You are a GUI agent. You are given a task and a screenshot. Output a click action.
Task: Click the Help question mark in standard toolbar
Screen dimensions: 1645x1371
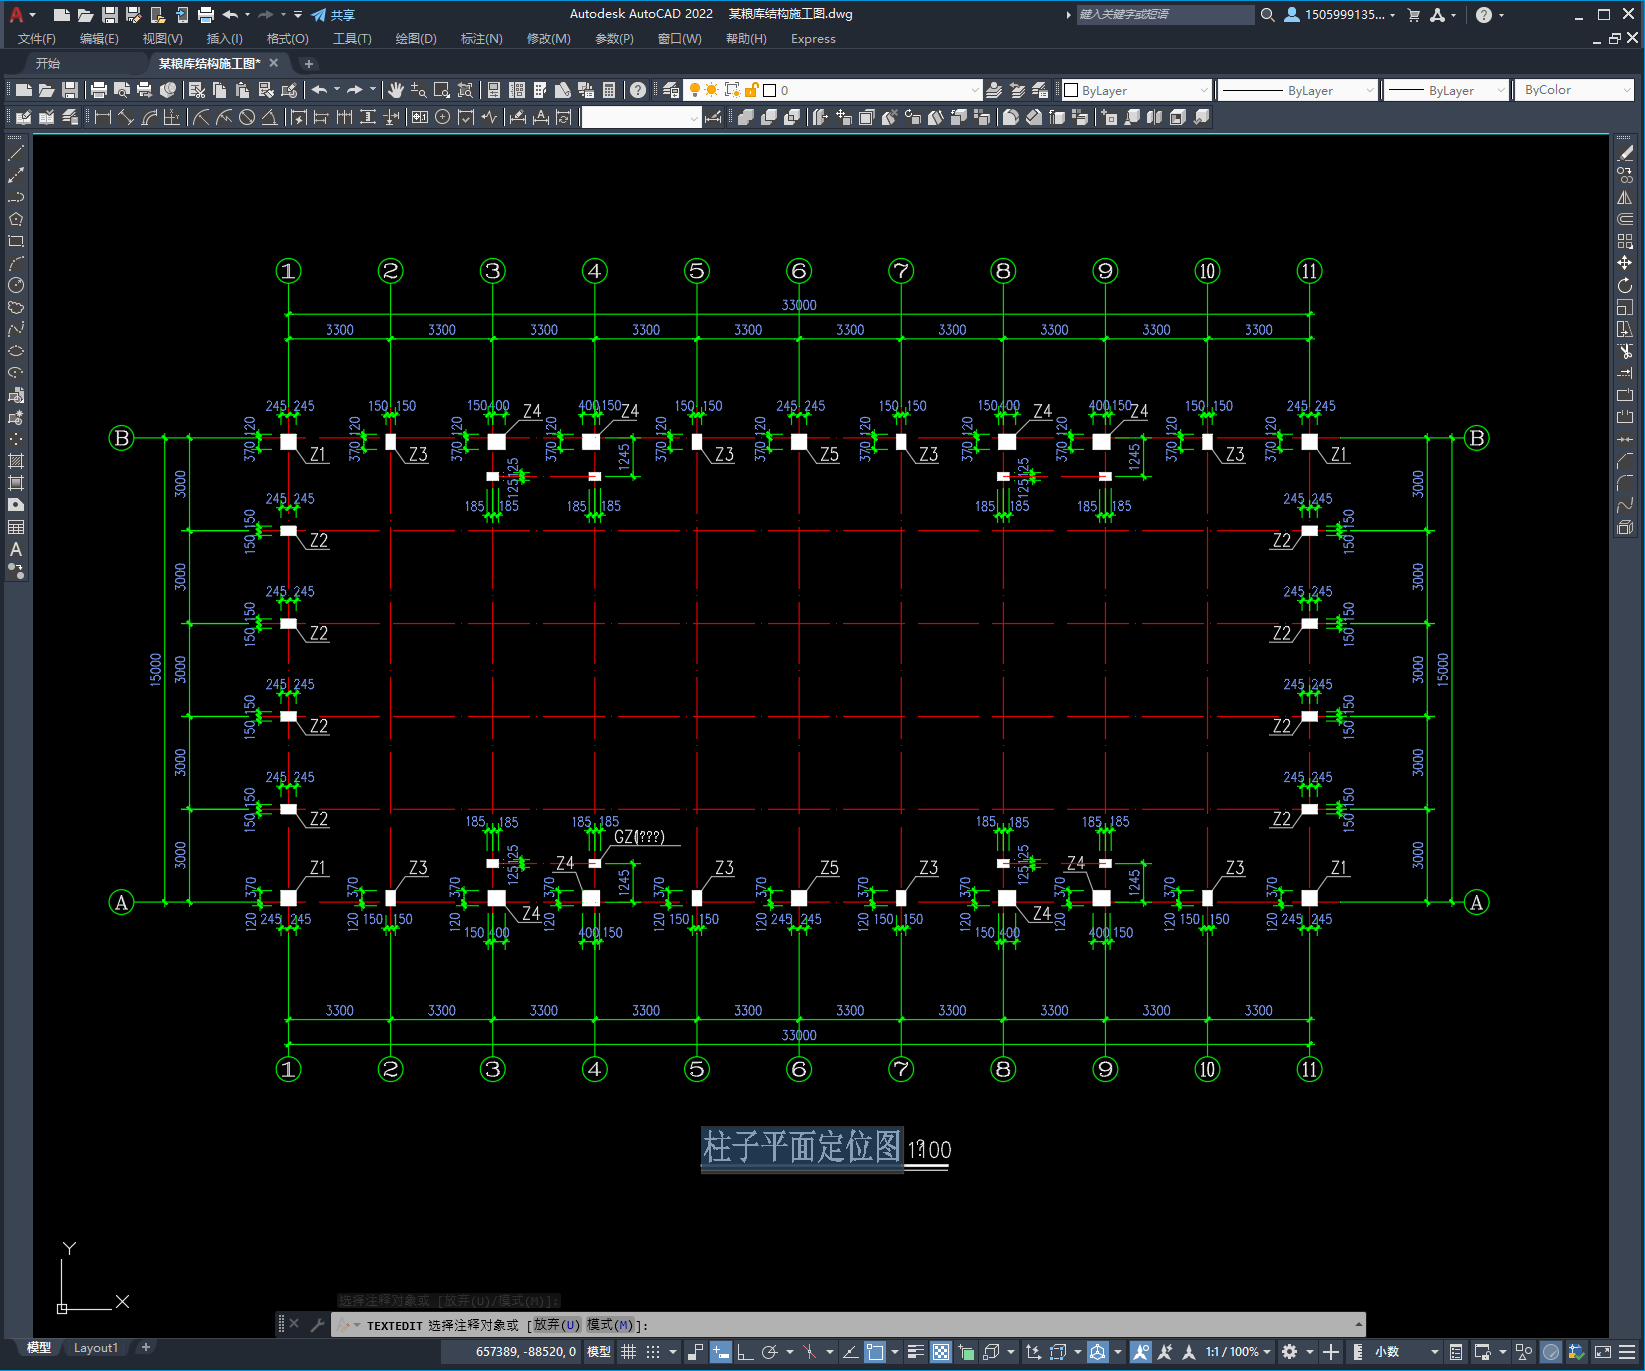click(638, 90)
